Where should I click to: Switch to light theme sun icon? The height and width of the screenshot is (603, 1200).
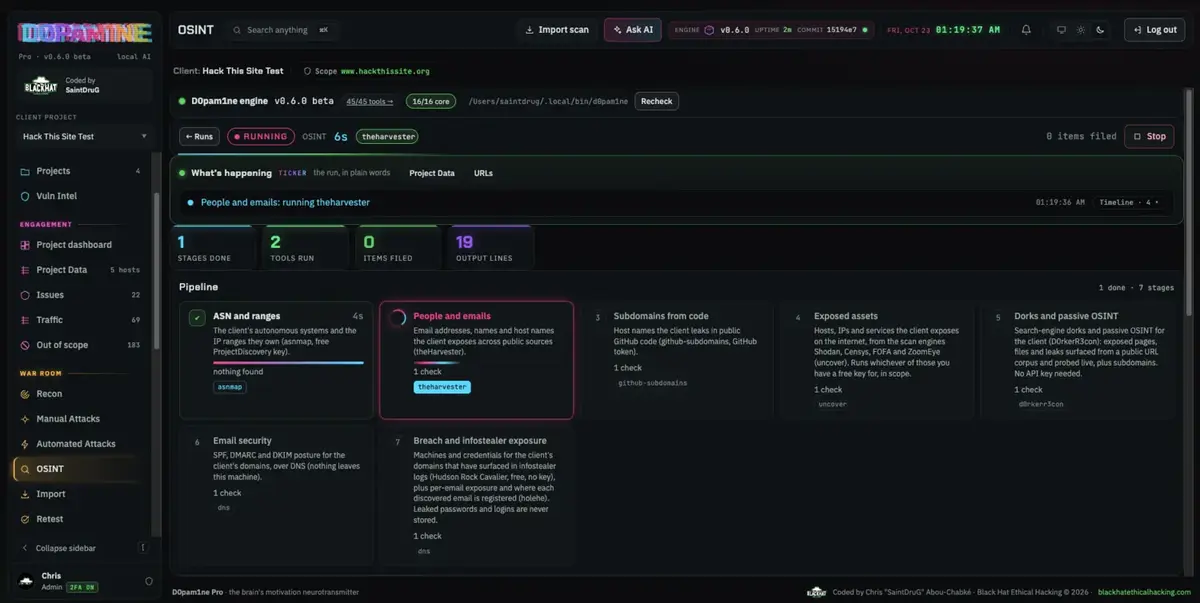pyautogui.click(x=1080, y=30)
